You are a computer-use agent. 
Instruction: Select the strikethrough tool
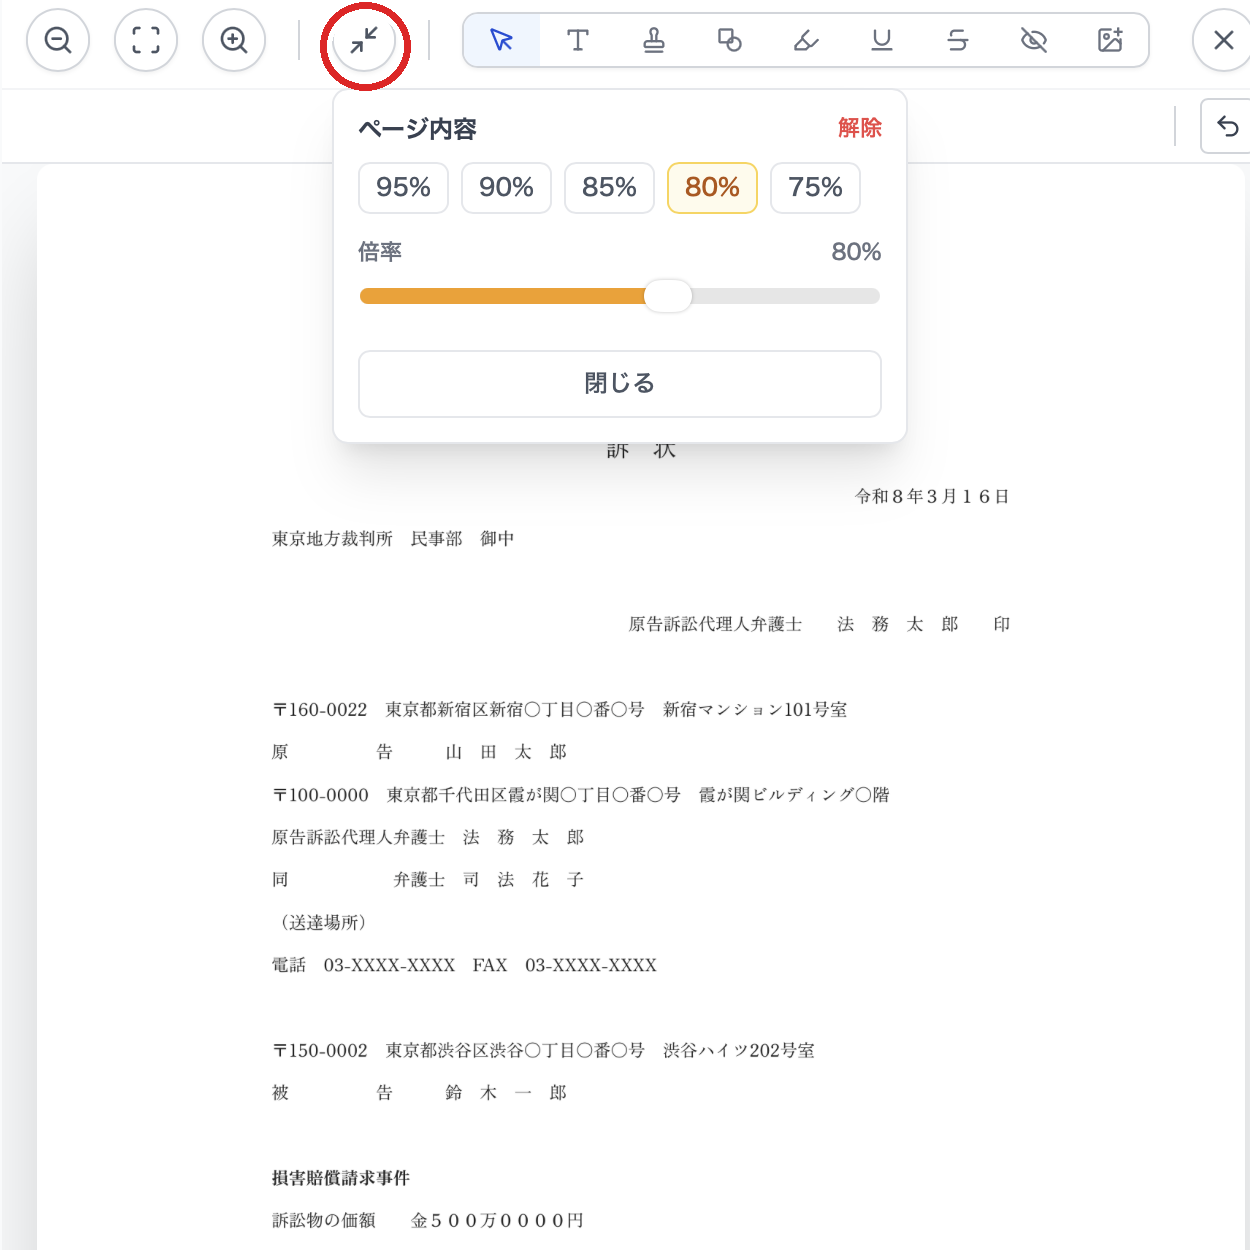tap(958, 40)
